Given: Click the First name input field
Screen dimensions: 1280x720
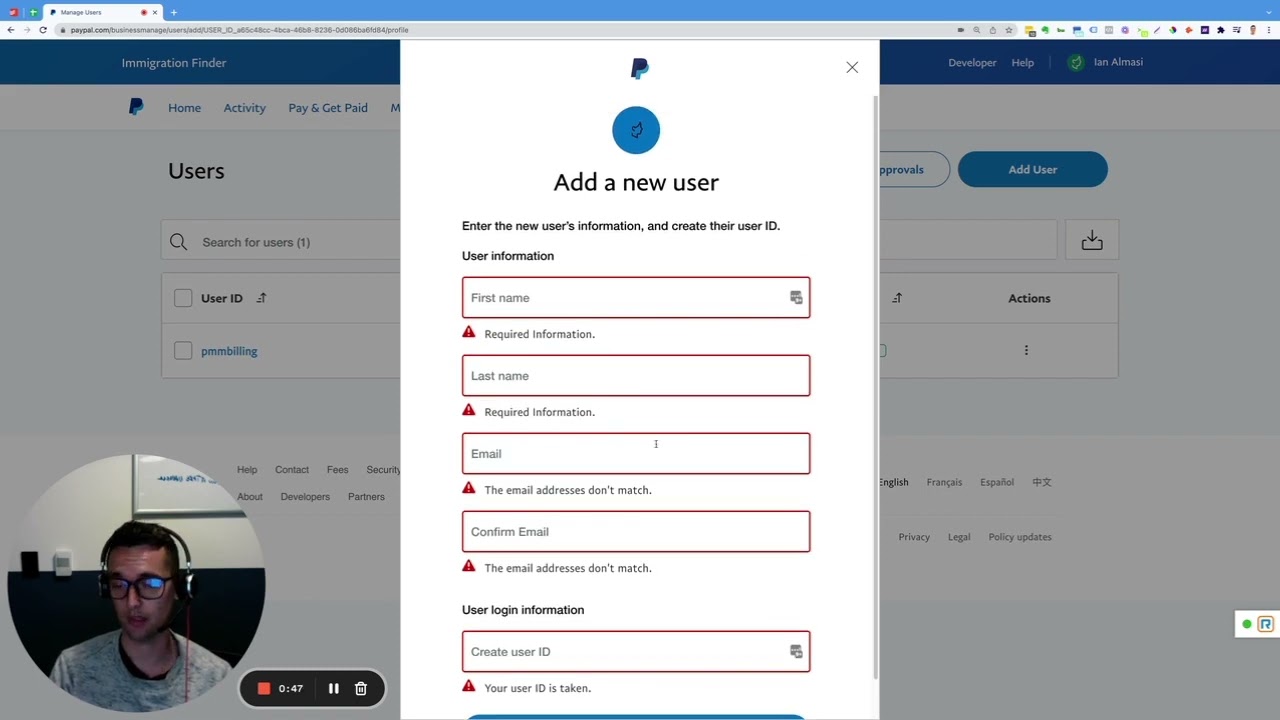Looking at the screenshot, I should [x=636, y=298].
